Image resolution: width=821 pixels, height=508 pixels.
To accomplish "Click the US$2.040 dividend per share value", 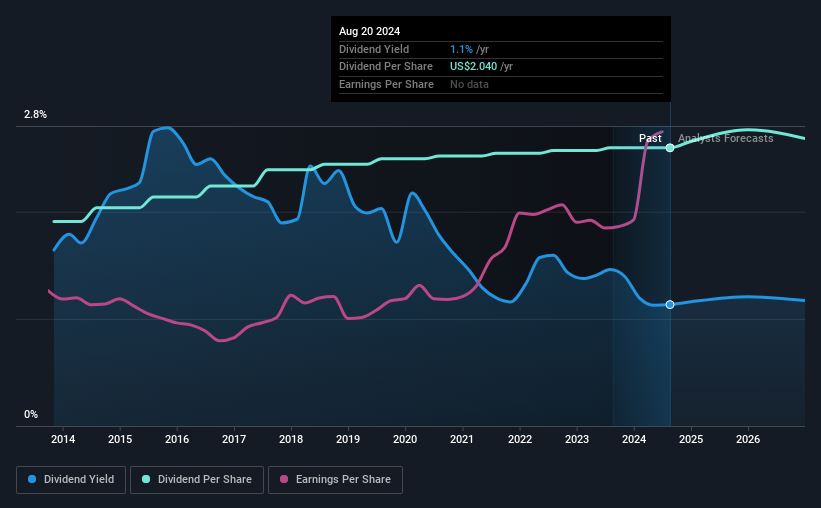I will (x=473, y=67).
